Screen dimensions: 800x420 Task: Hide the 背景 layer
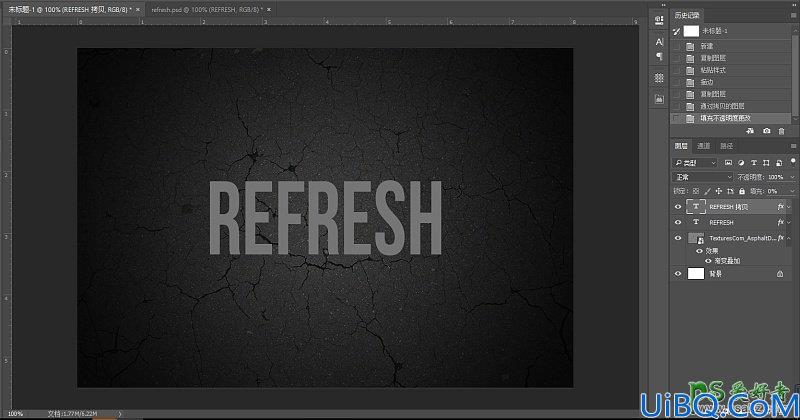pos(678,274)
